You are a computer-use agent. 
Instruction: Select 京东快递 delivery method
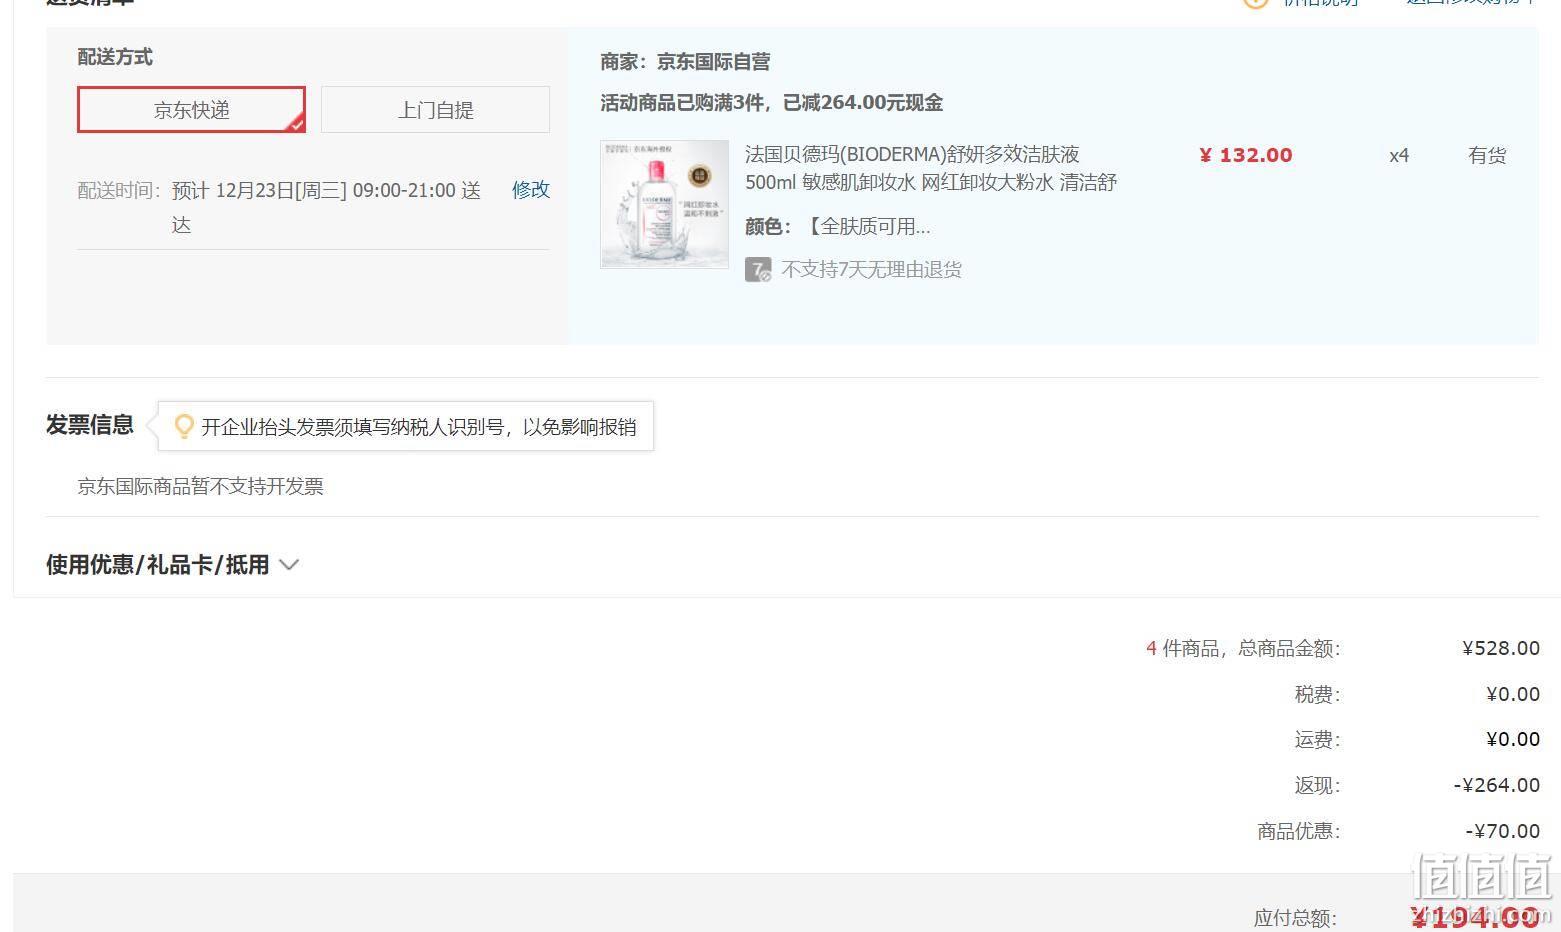(191, 110)
